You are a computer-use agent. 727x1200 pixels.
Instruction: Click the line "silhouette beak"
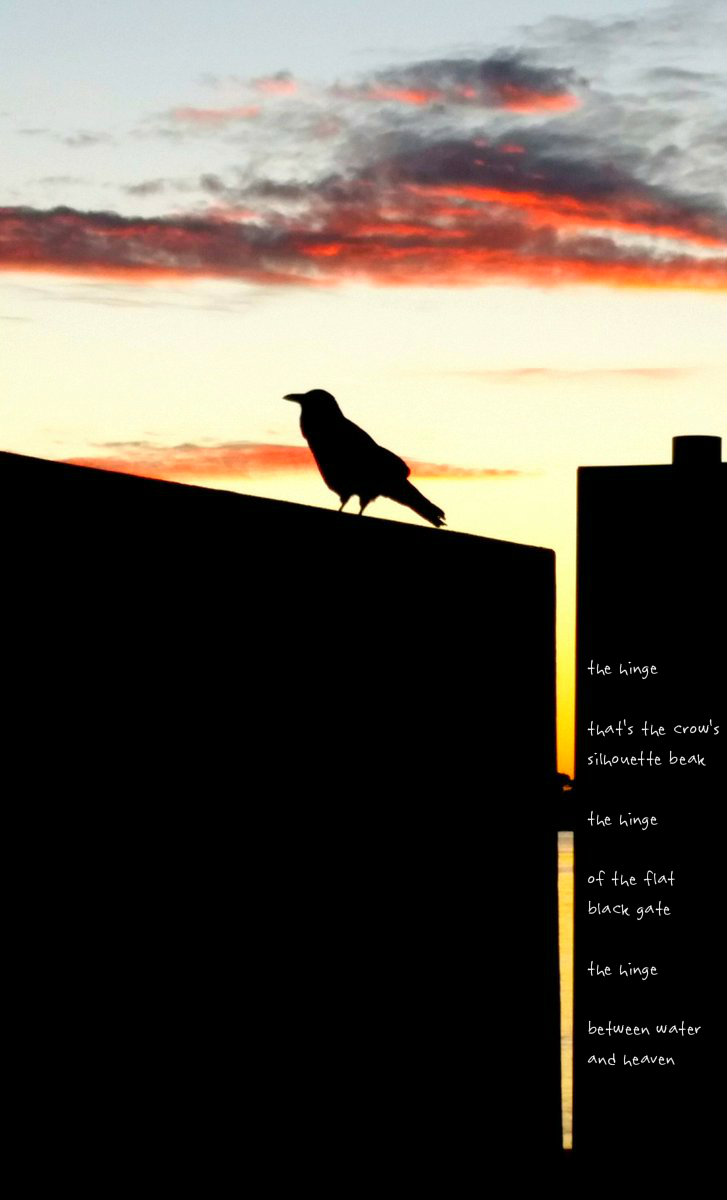(646, 759)
